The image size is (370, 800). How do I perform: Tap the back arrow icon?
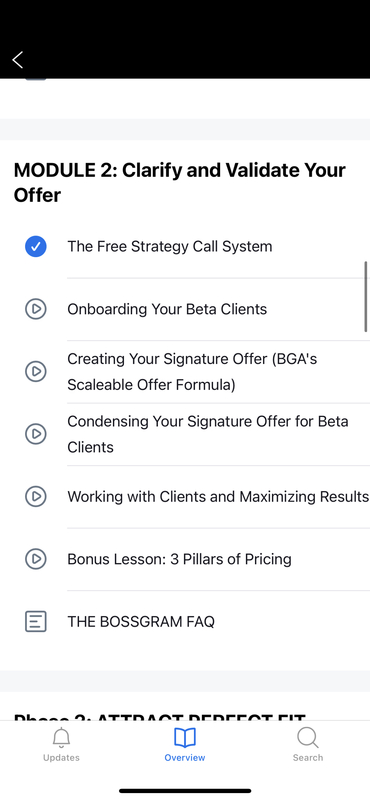pos(18,60)
